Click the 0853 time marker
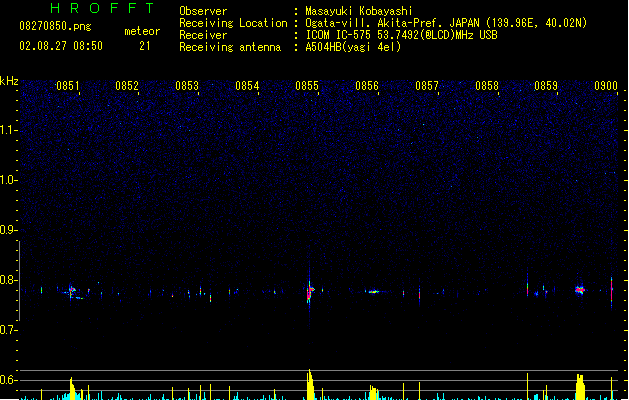This screenshot has height=400, width=629. (x=187, y=86)
